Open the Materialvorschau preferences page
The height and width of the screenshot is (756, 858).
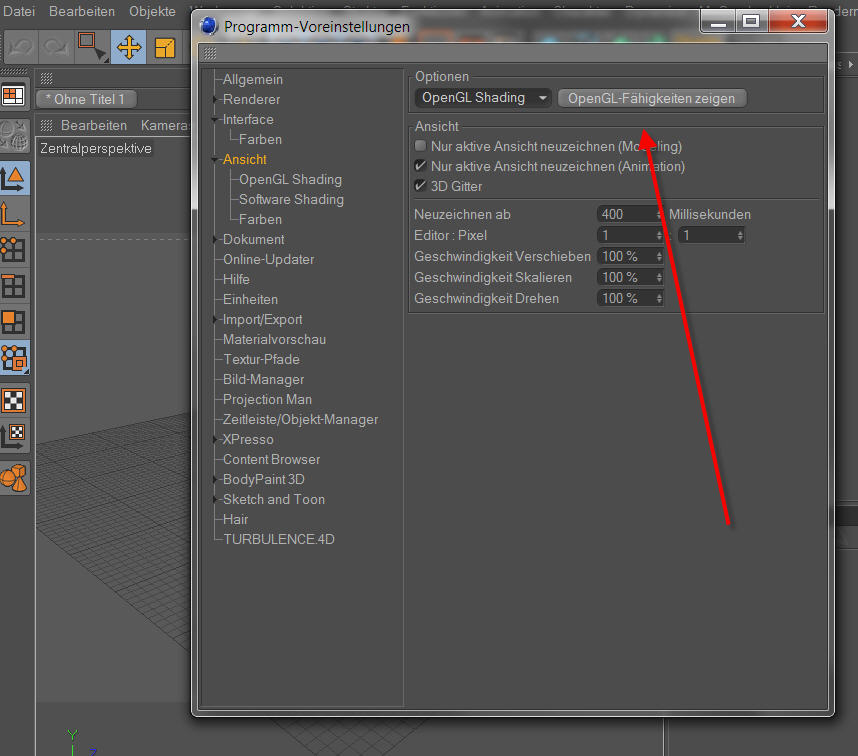coord(275,339)
